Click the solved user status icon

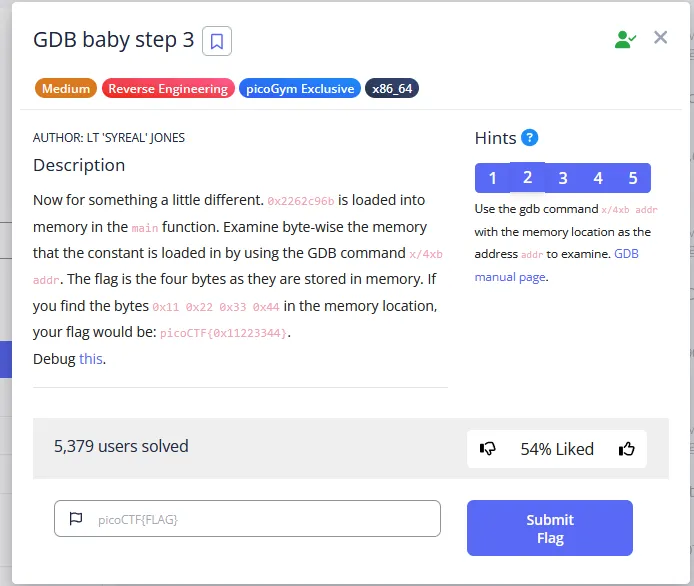click(626, 39)
